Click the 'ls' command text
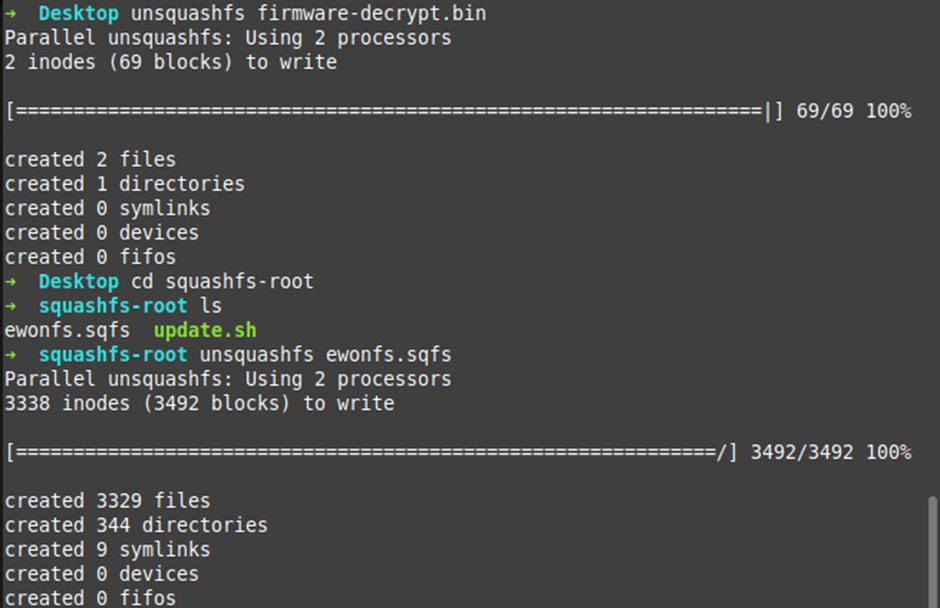940x608 pixels. (211, 306)
